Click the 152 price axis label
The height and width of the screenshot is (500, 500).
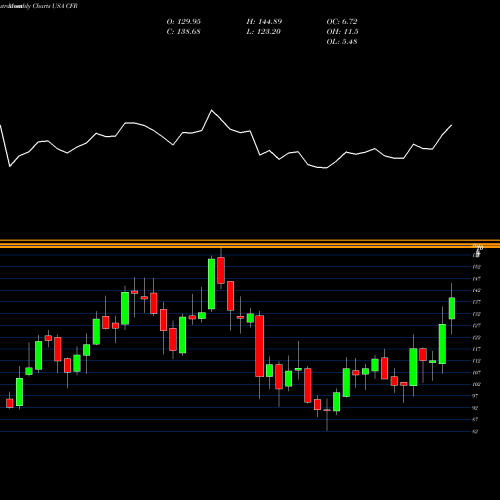point(476,267)
